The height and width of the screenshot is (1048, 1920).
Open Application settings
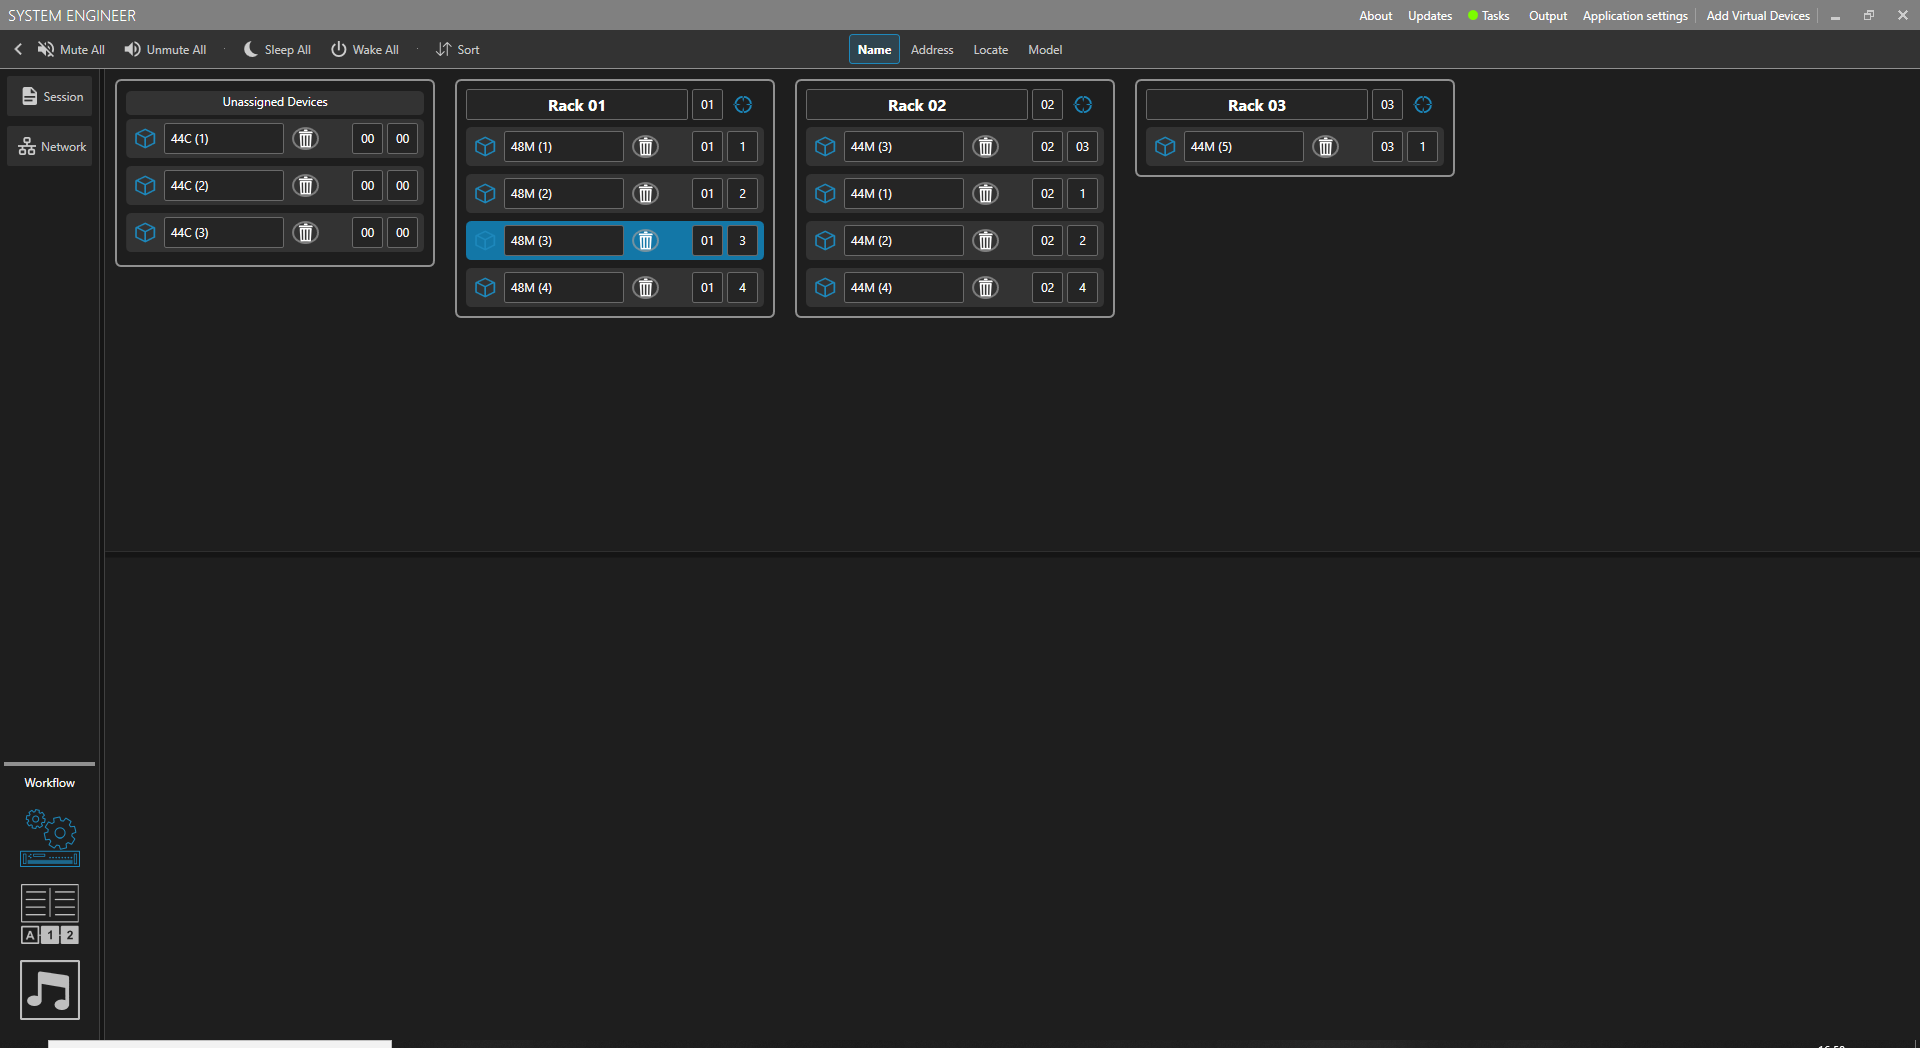(x=1635, y=16)
